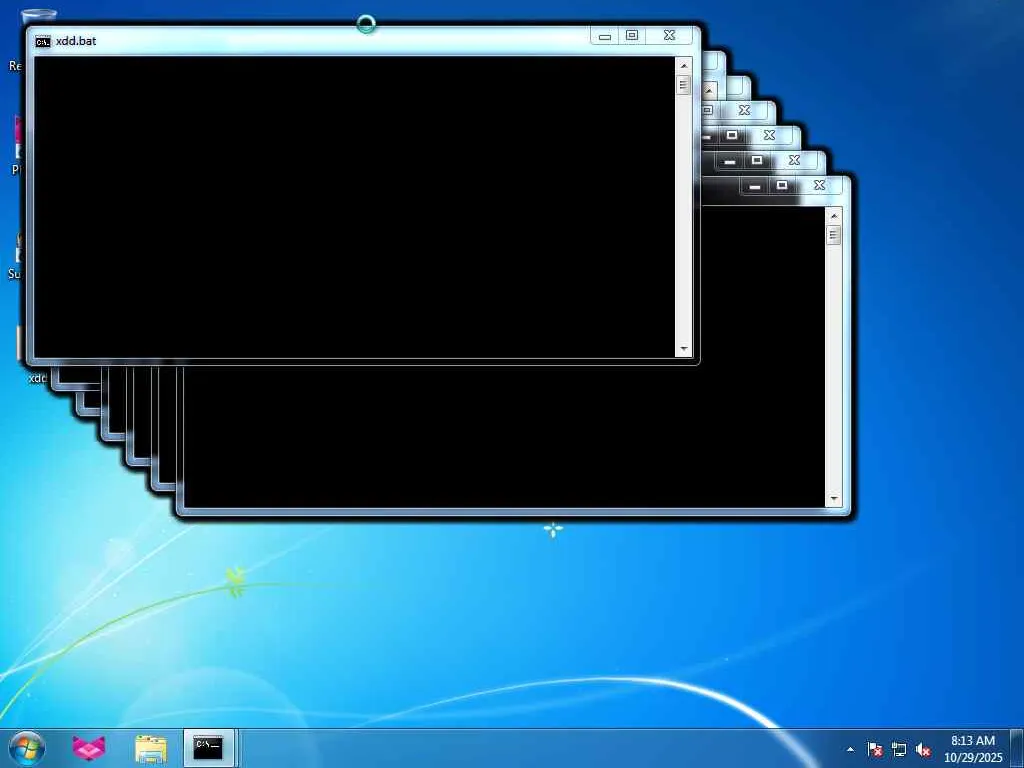Open the network status tray icon
1024x768 pixels.
pos(899,750)
